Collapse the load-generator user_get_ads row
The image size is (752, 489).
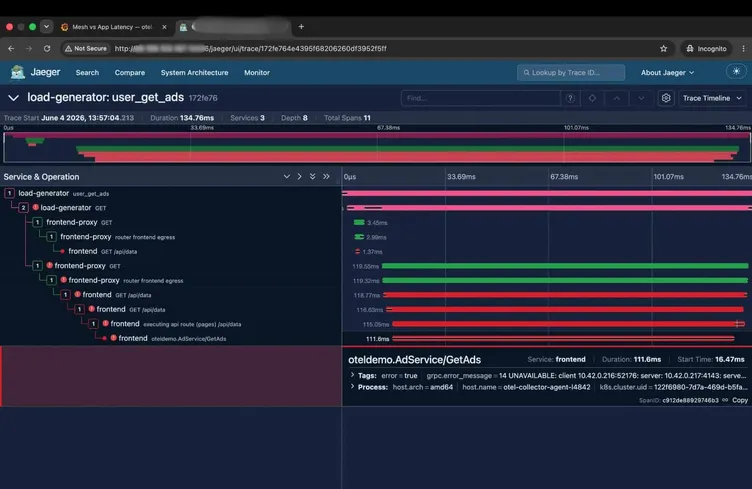click(9, 193)
